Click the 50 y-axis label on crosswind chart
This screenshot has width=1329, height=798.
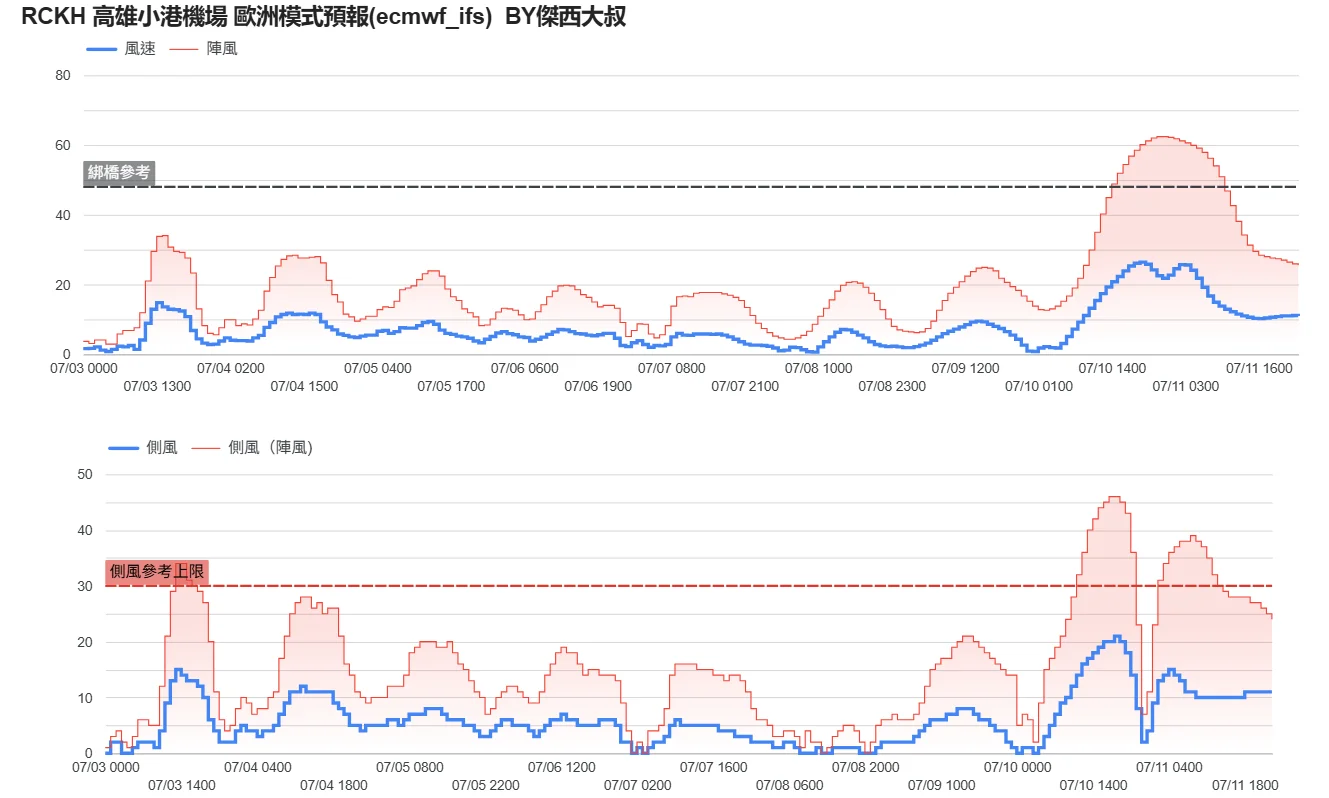[85, 474]
